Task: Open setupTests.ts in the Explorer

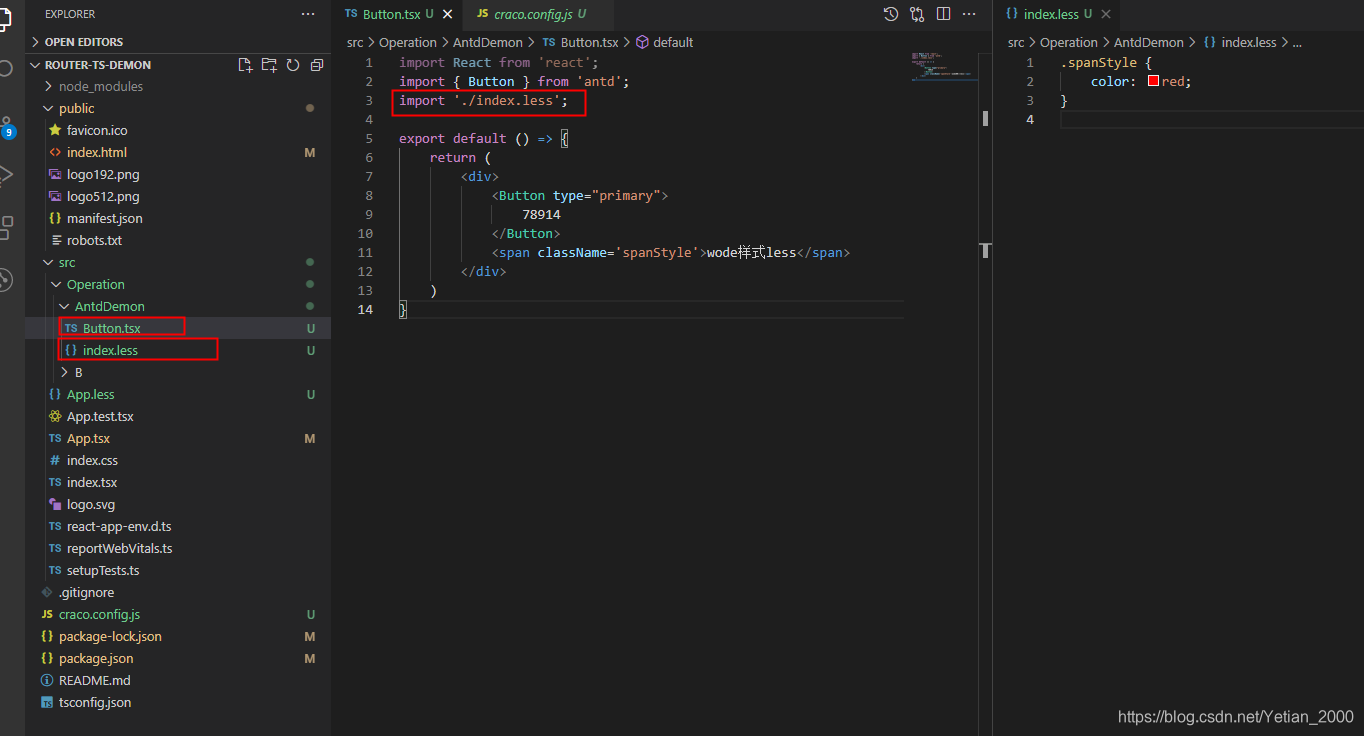Action: (x=103, y=571)
